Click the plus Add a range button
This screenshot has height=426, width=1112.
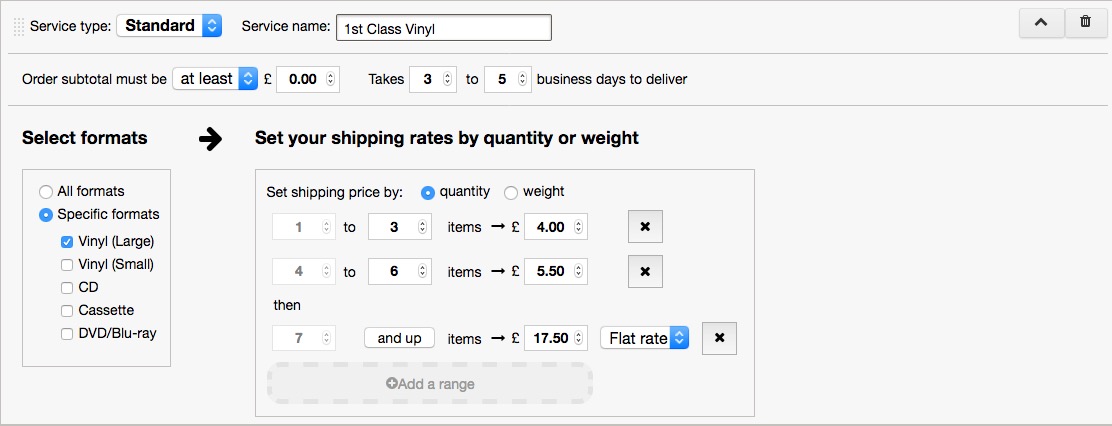click(430, 384)
